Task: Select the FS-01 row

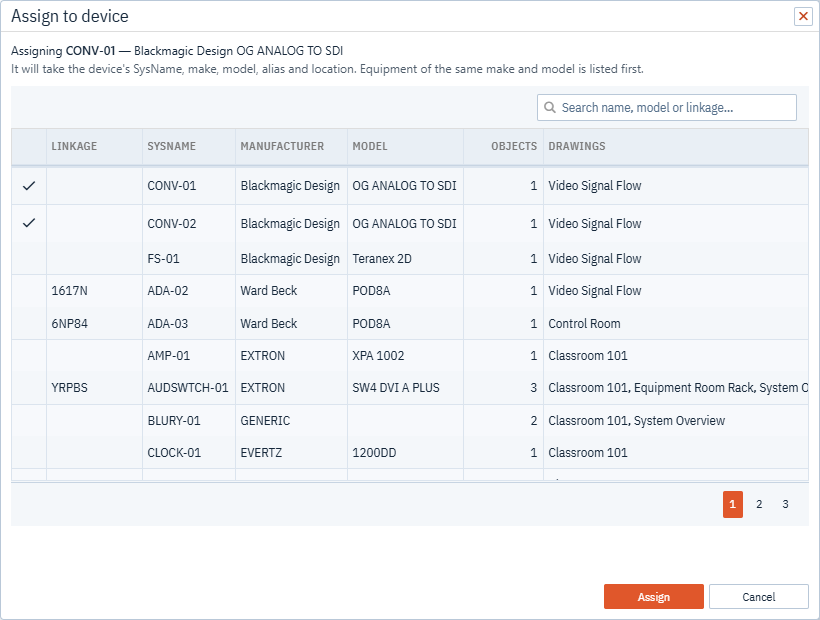Action: pyautogui.click(x=410, y=259)
